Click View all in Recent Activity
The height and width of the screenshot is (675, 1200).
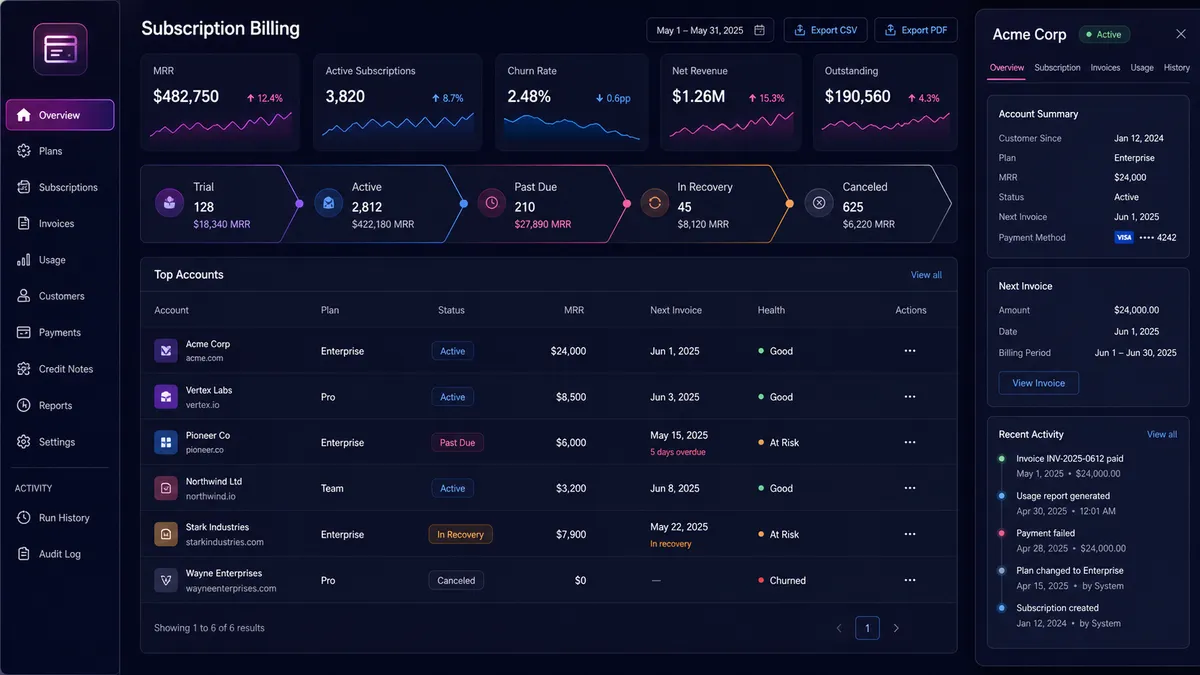(1162, 434)
